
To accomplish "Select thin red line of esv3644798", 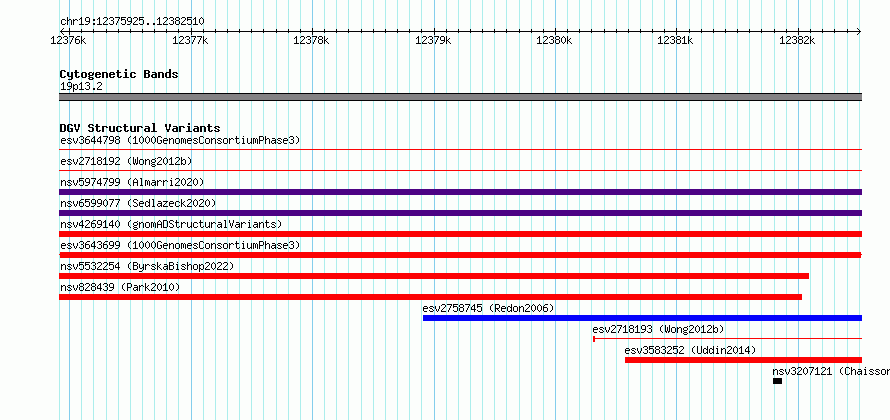I will pos(460,149).
